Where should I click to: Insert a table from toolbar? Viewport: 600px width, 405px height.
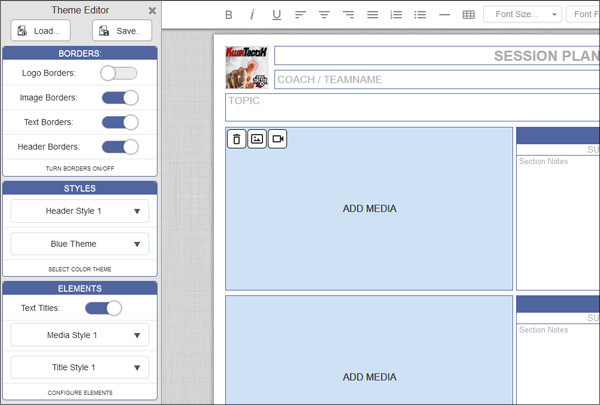coord(468,15)
